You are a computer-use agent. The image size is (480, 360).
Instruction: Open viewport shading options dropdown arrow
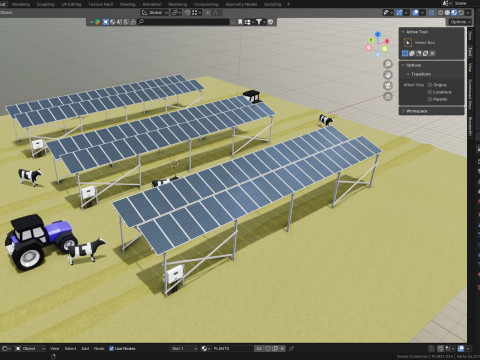click(x=468, y=13)
